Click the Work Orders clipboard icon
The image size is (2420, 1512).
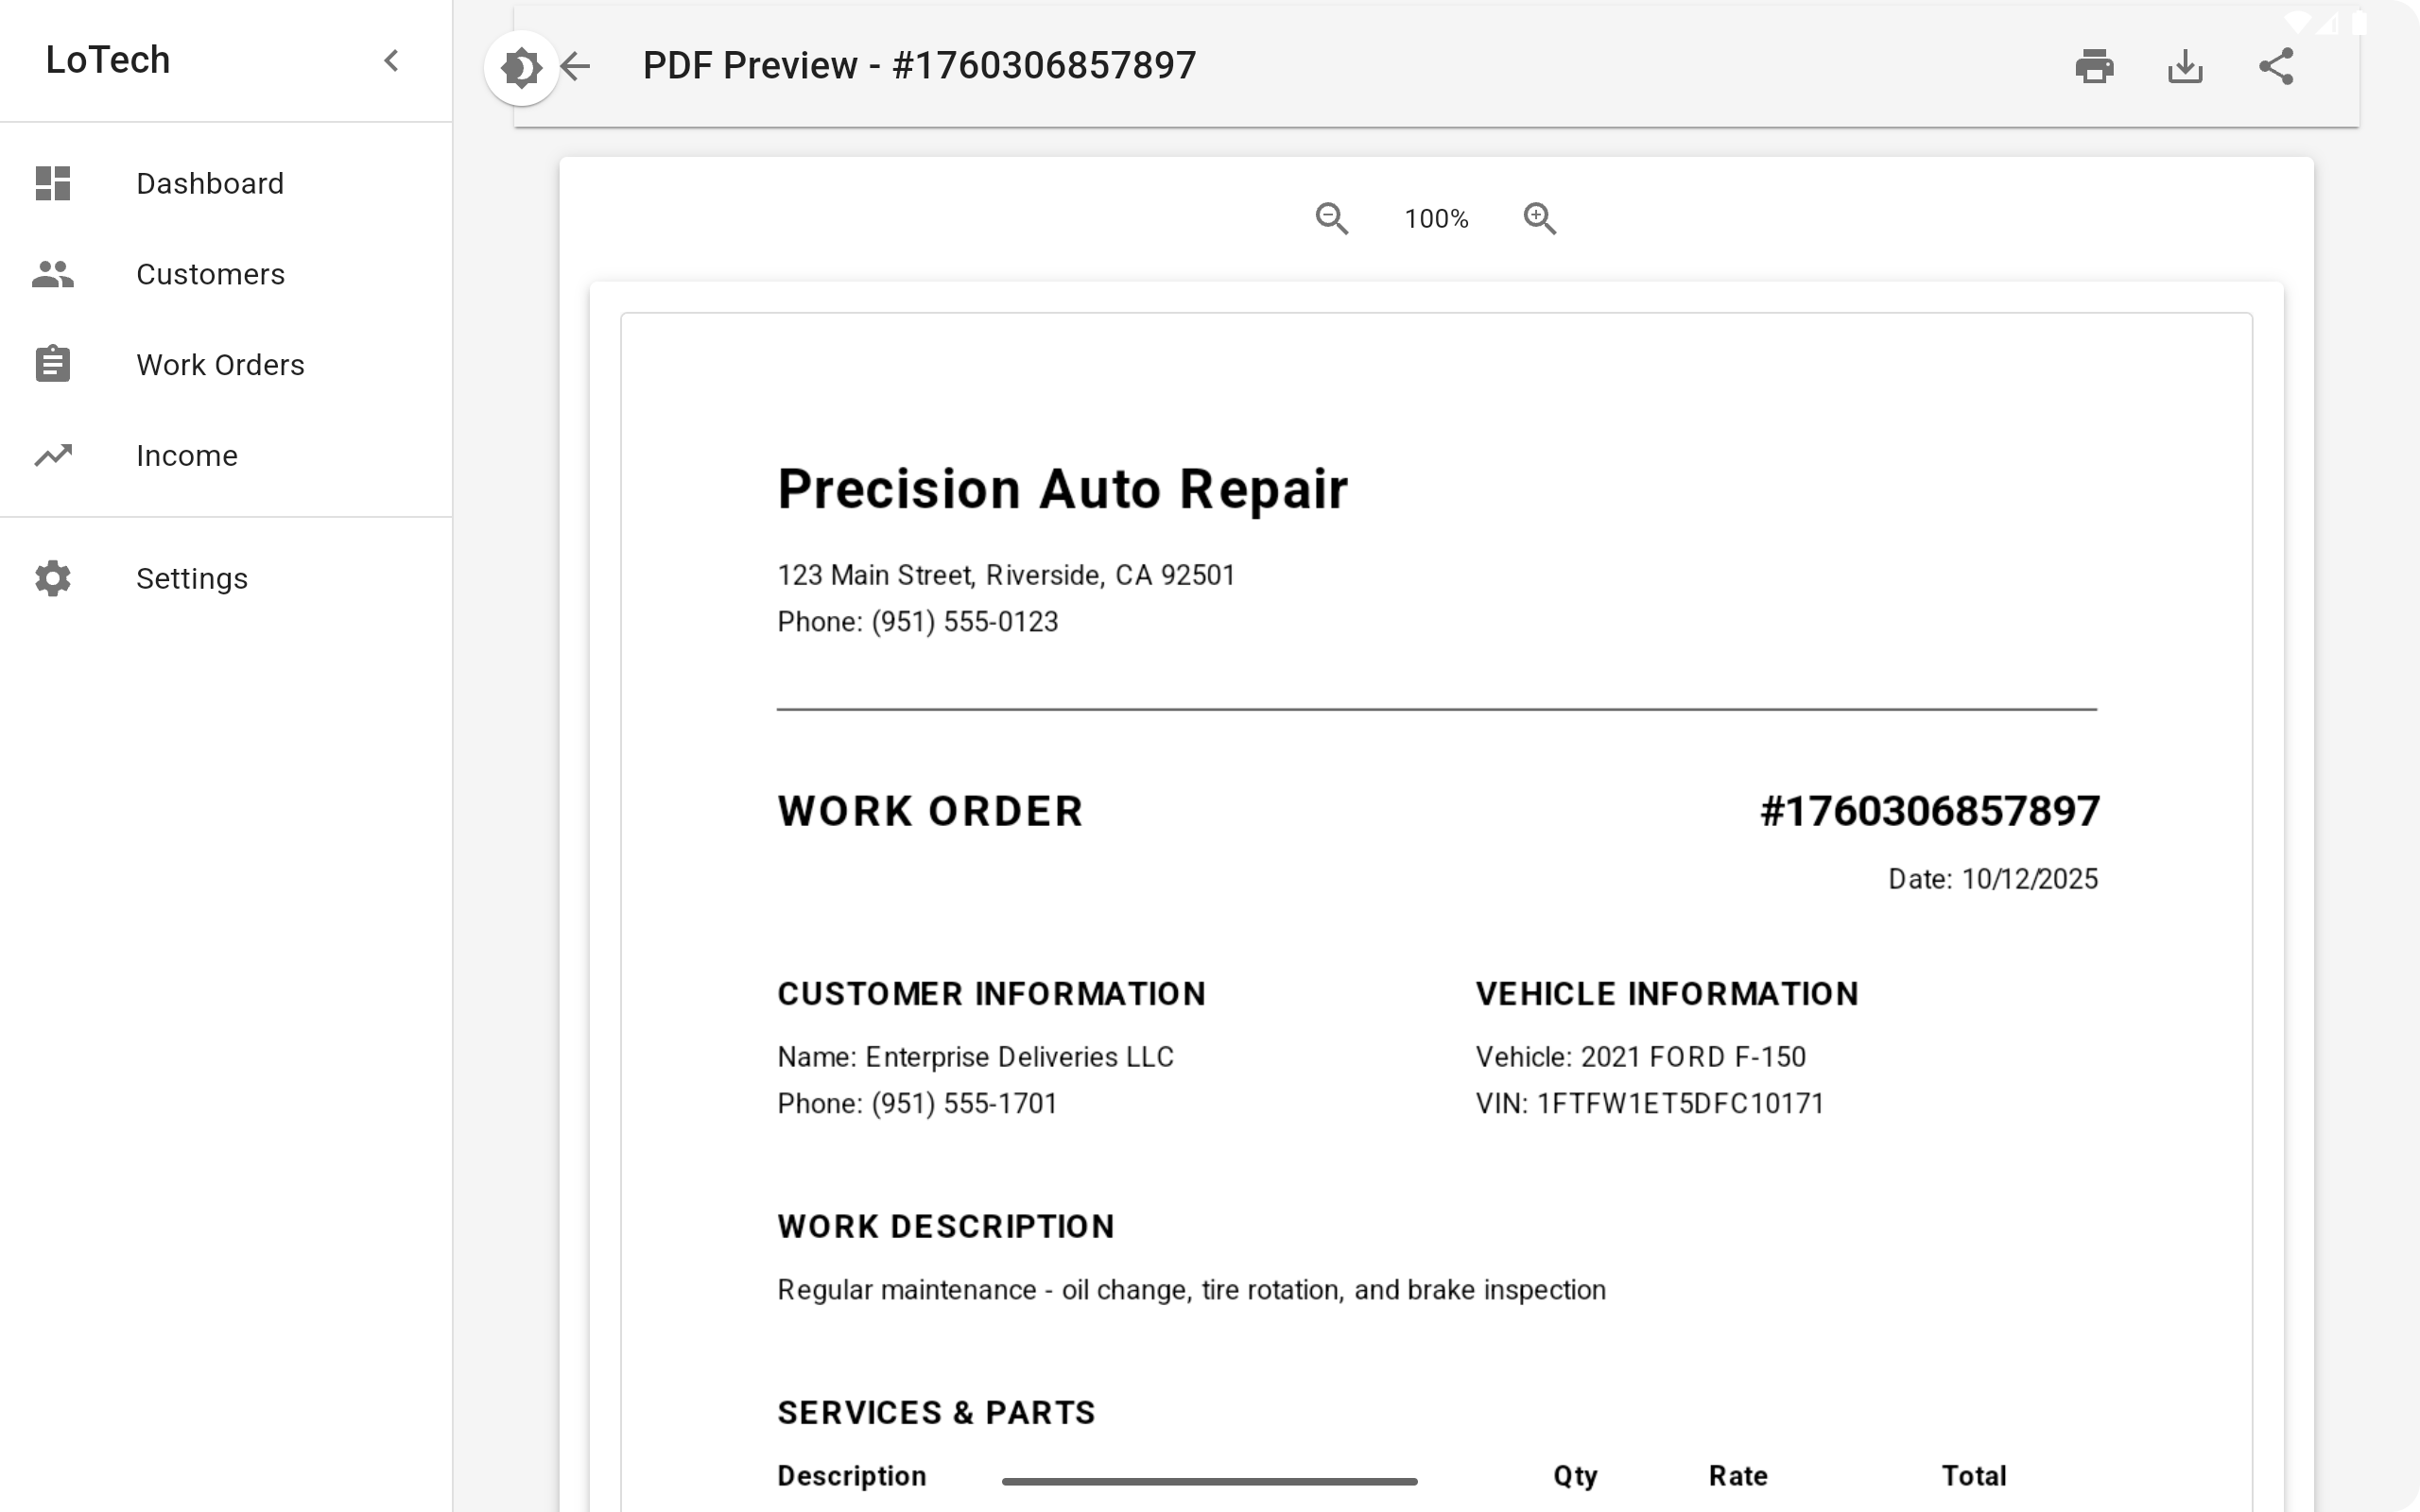tap(53, 365)
